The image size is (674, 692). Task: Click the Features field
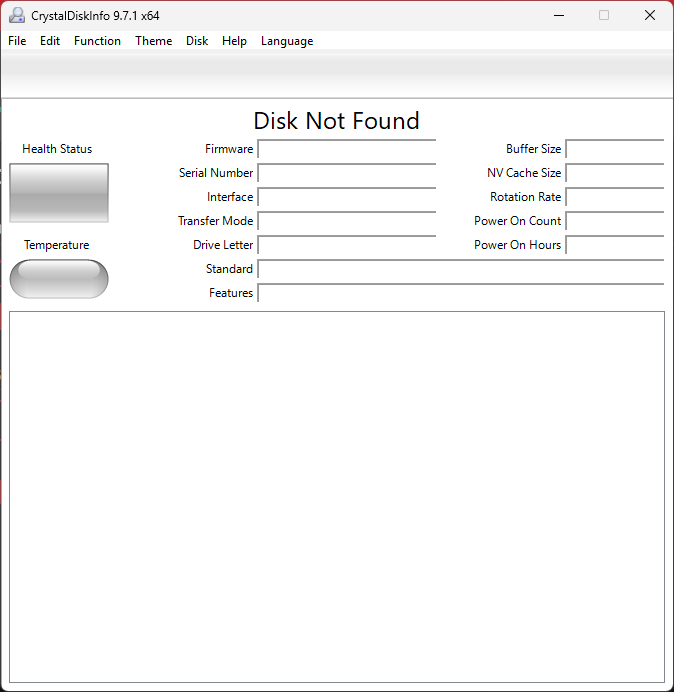(x=460, y=293)
